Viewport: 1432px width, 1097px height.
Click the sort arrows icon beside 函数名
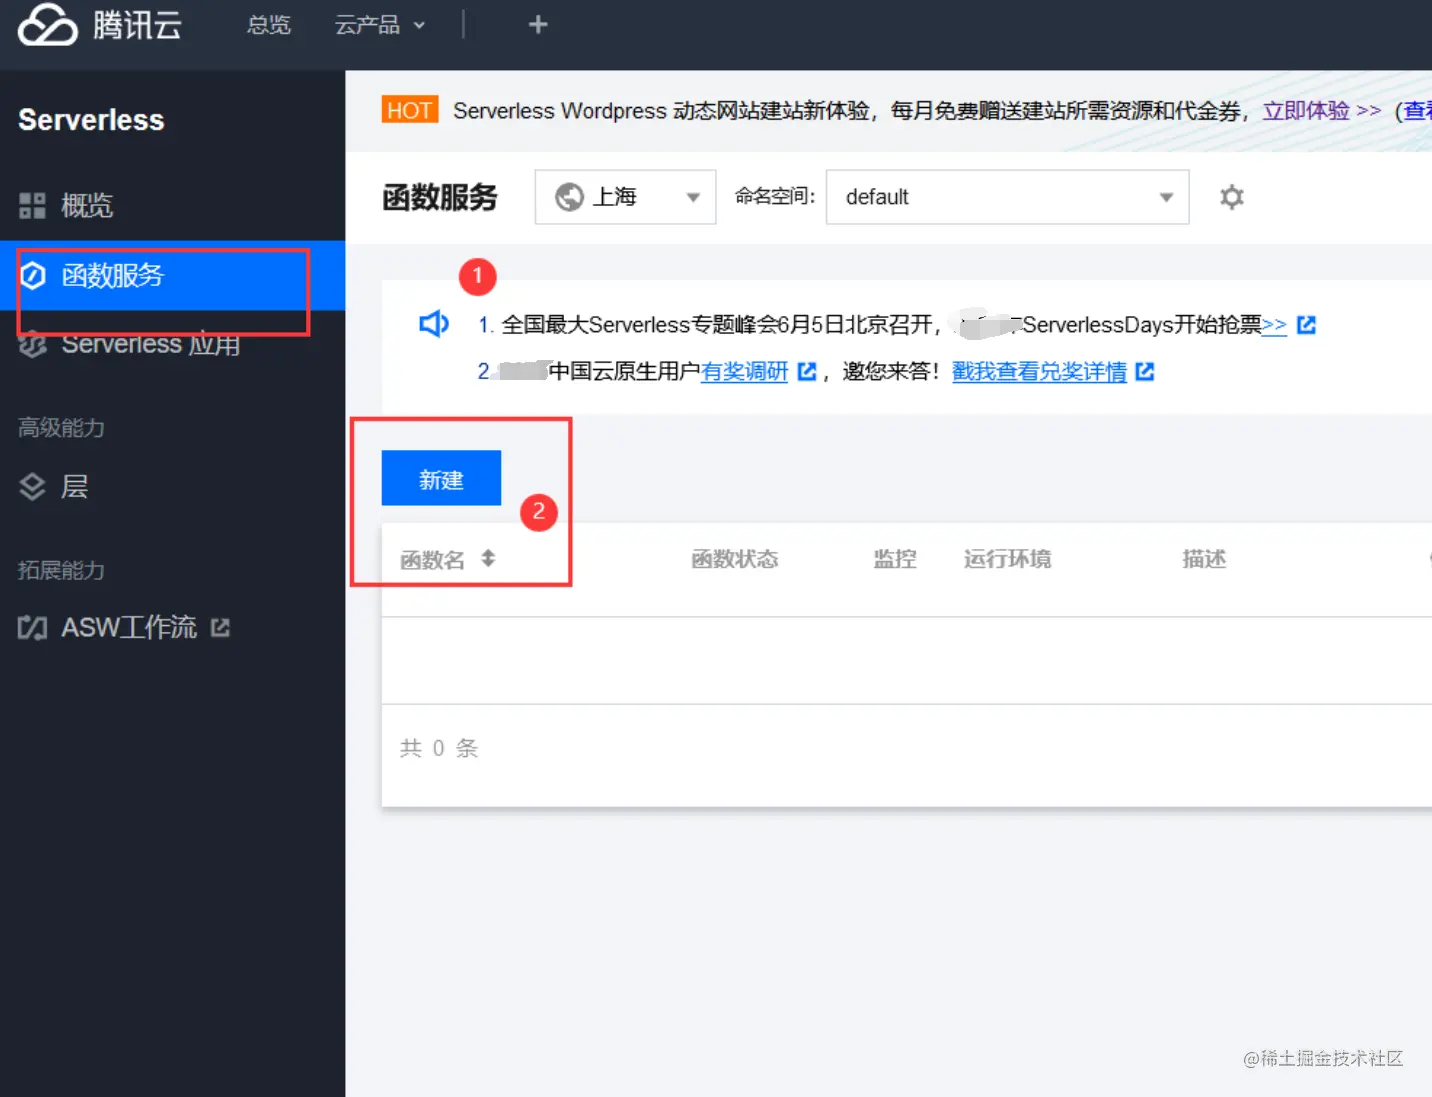488,558
